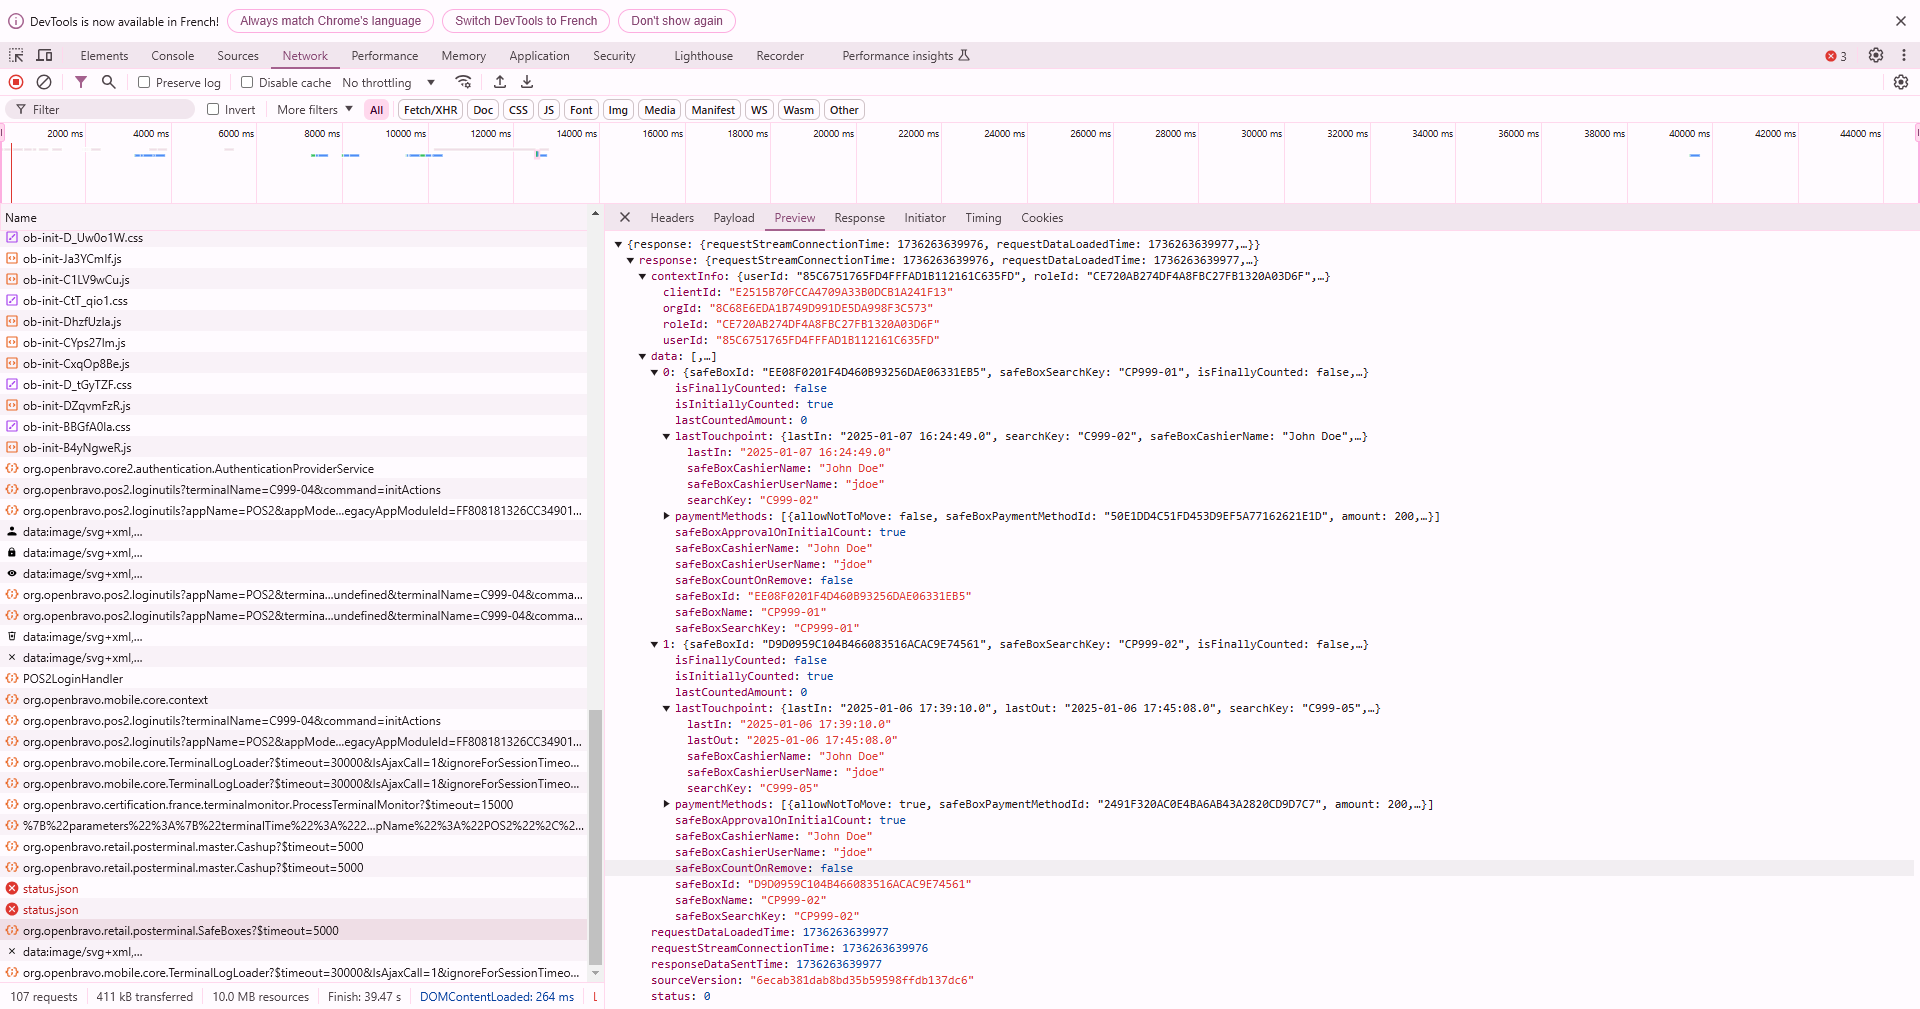
Task: Click the stop recording network log icon
Action: point(16,82)
